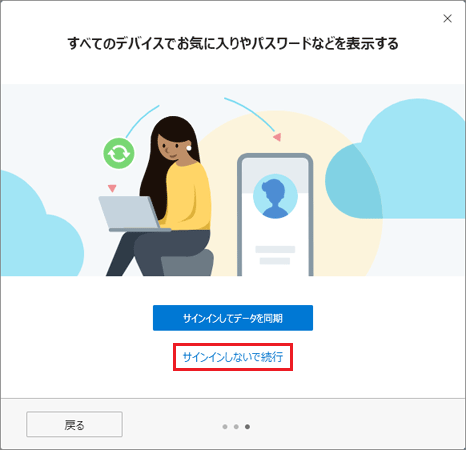Viewport: 466px width, 450px height.
Task: Click the grey laptop illustration
Action: point(132,213)
